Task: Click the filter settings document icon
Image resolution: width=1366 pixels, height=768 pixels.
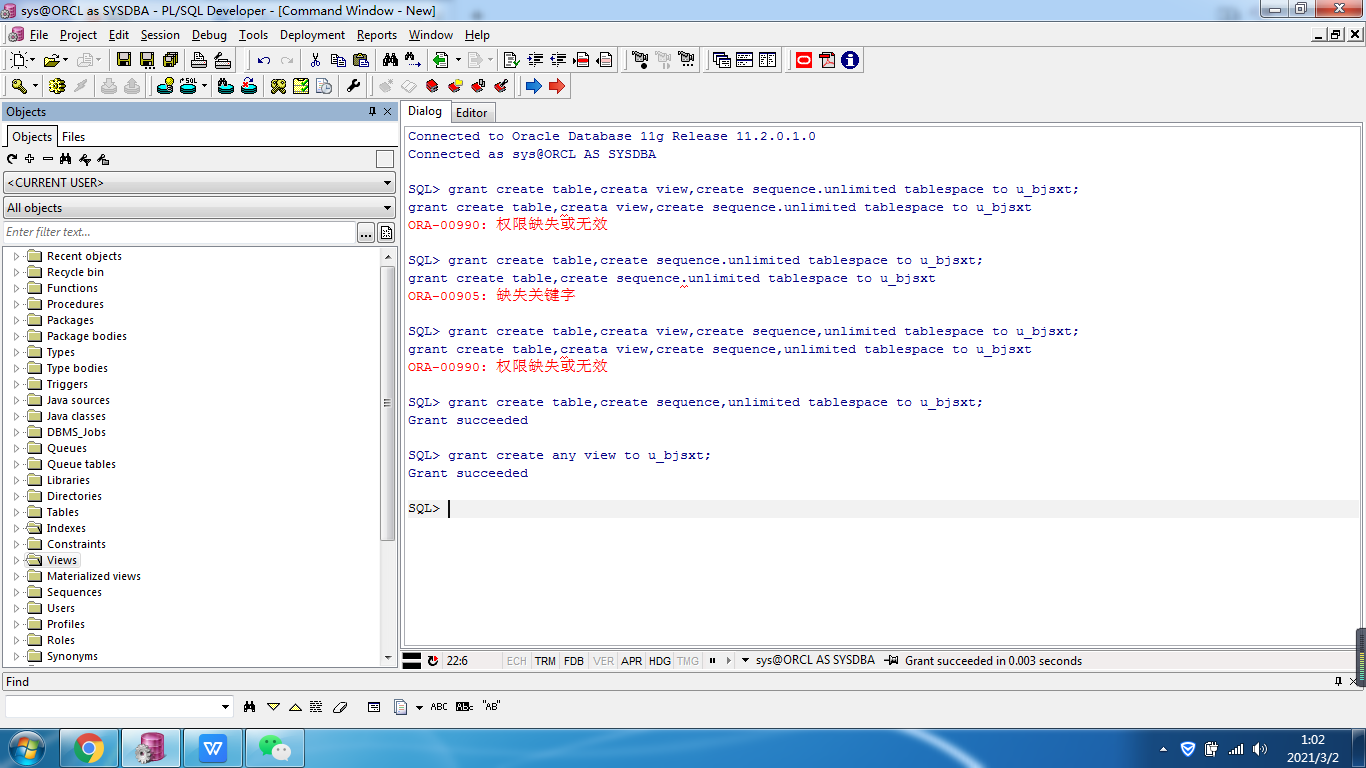Action: click(386, 233)
